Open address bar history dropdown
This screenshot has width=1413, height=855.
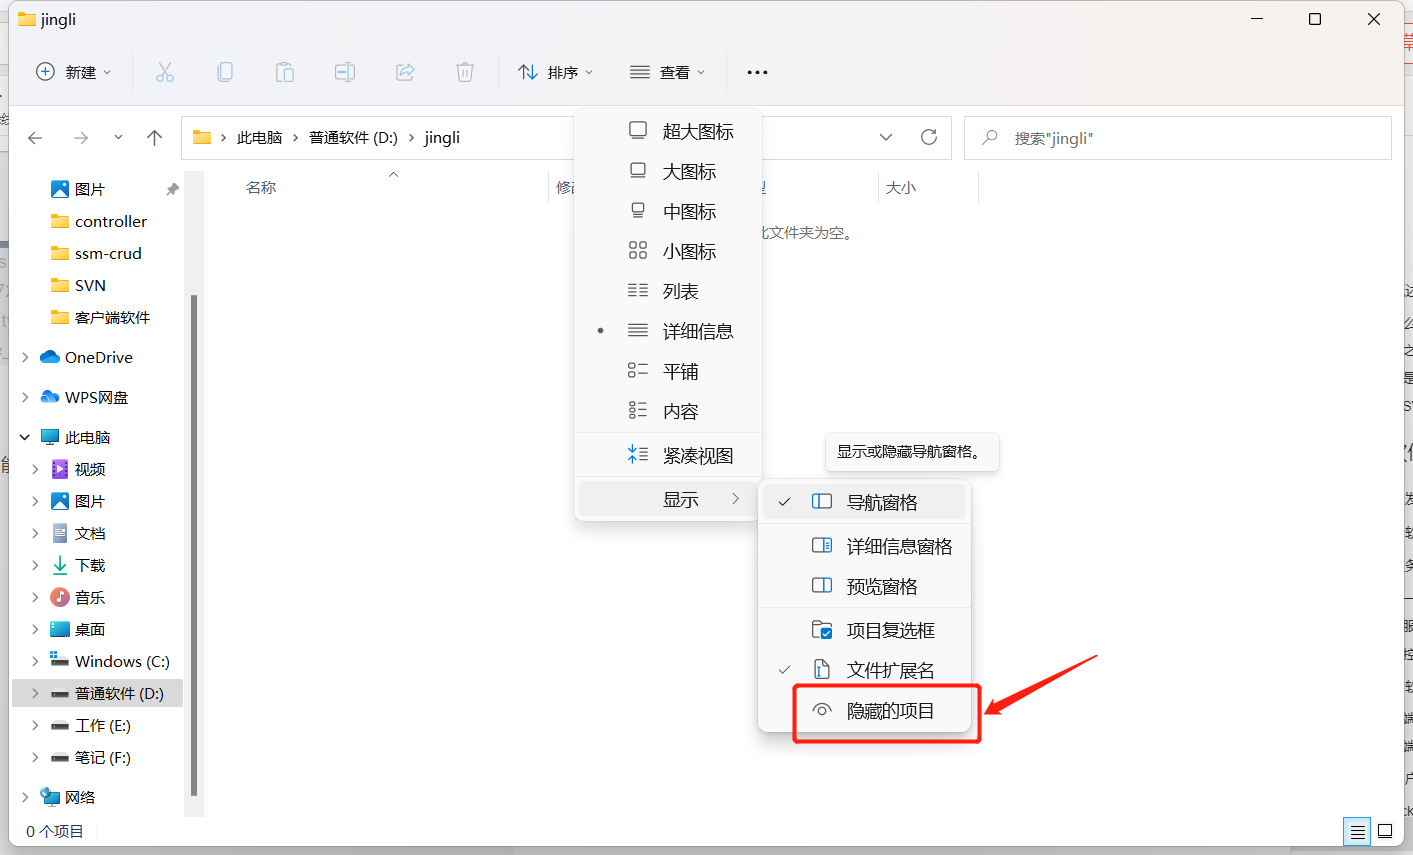pos(886,137)
